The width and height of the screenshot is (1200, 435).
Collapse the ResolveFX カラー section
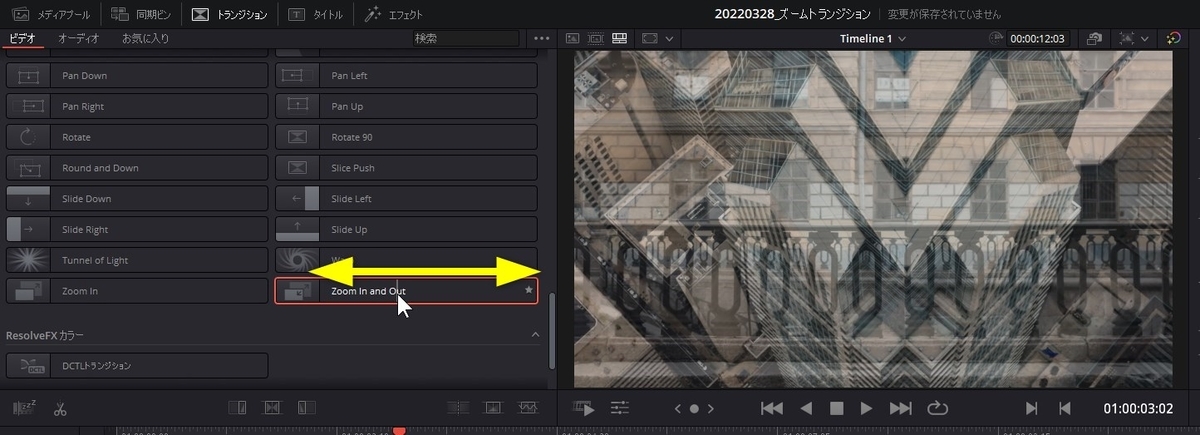(x=536, y=336)
